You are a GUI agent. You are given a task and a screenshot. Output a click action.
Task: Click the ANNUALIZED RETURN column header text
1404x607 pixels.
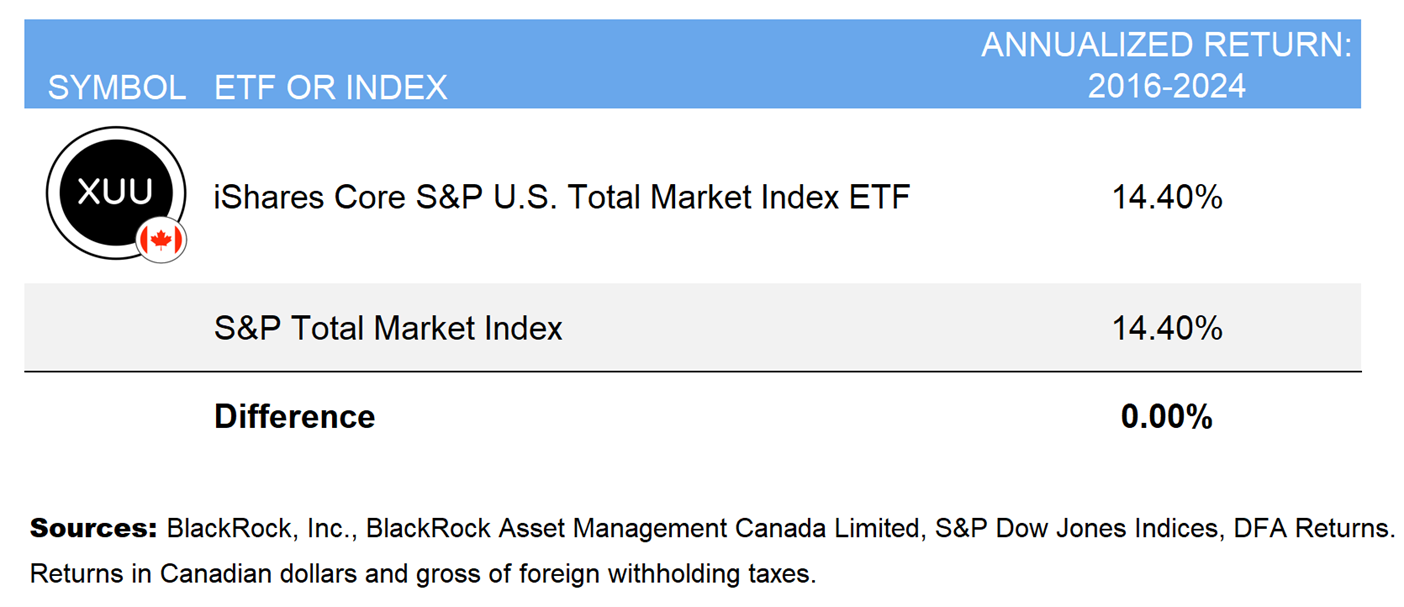1166,46
